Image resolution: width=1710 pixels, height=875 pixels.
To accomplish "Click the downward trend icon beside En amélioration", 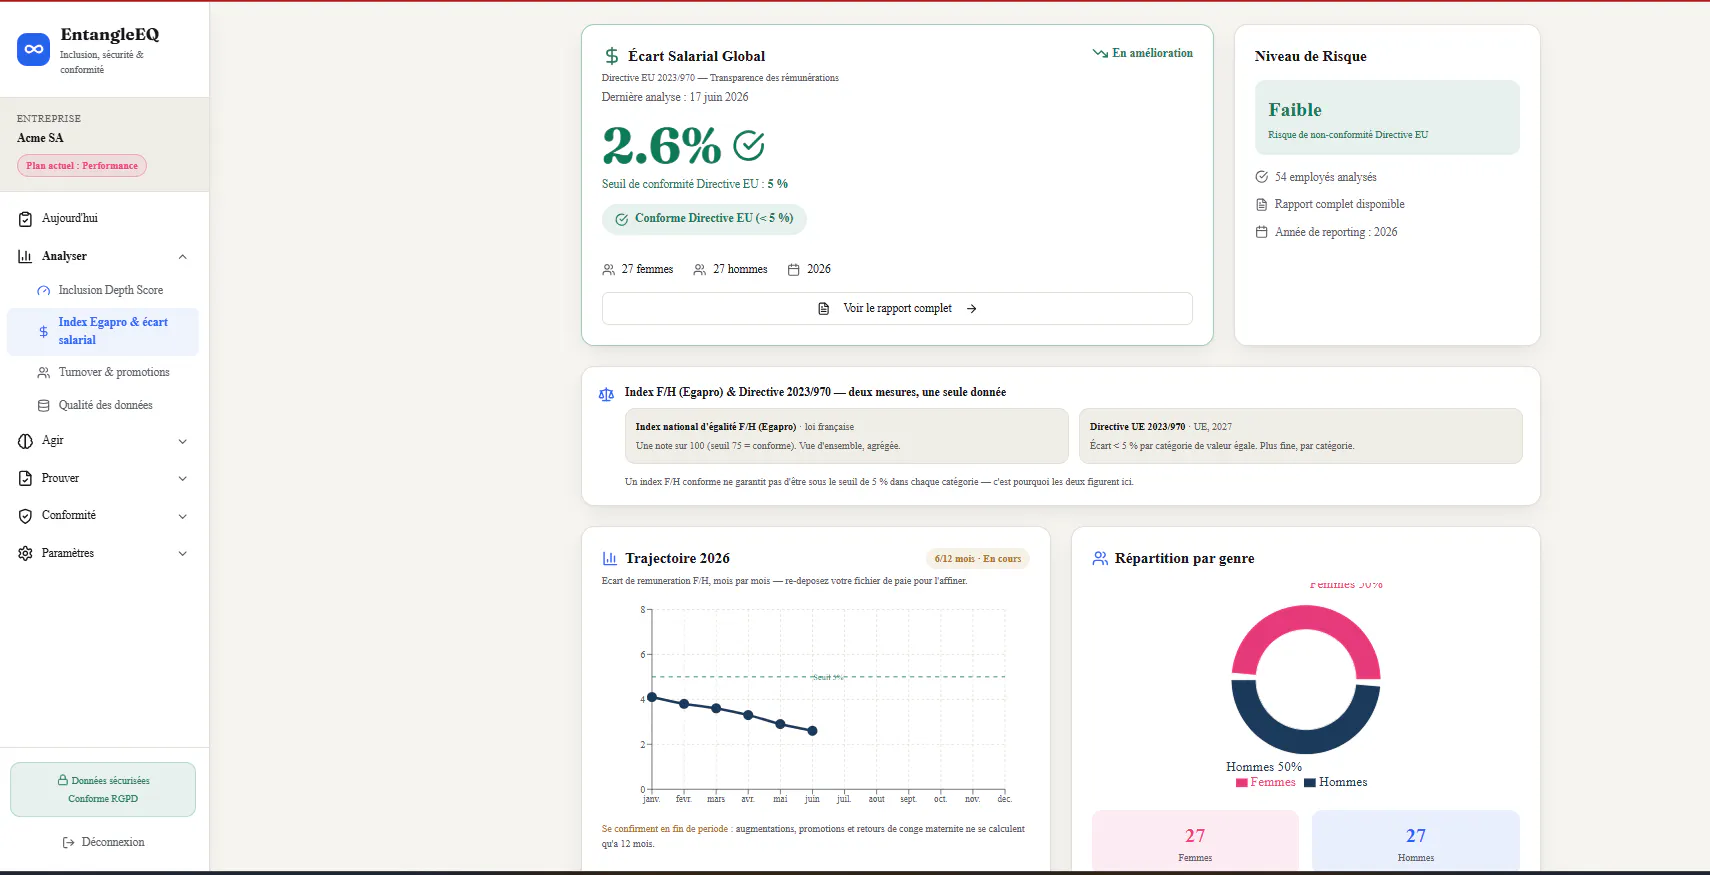I will (x=1100, y=53).
